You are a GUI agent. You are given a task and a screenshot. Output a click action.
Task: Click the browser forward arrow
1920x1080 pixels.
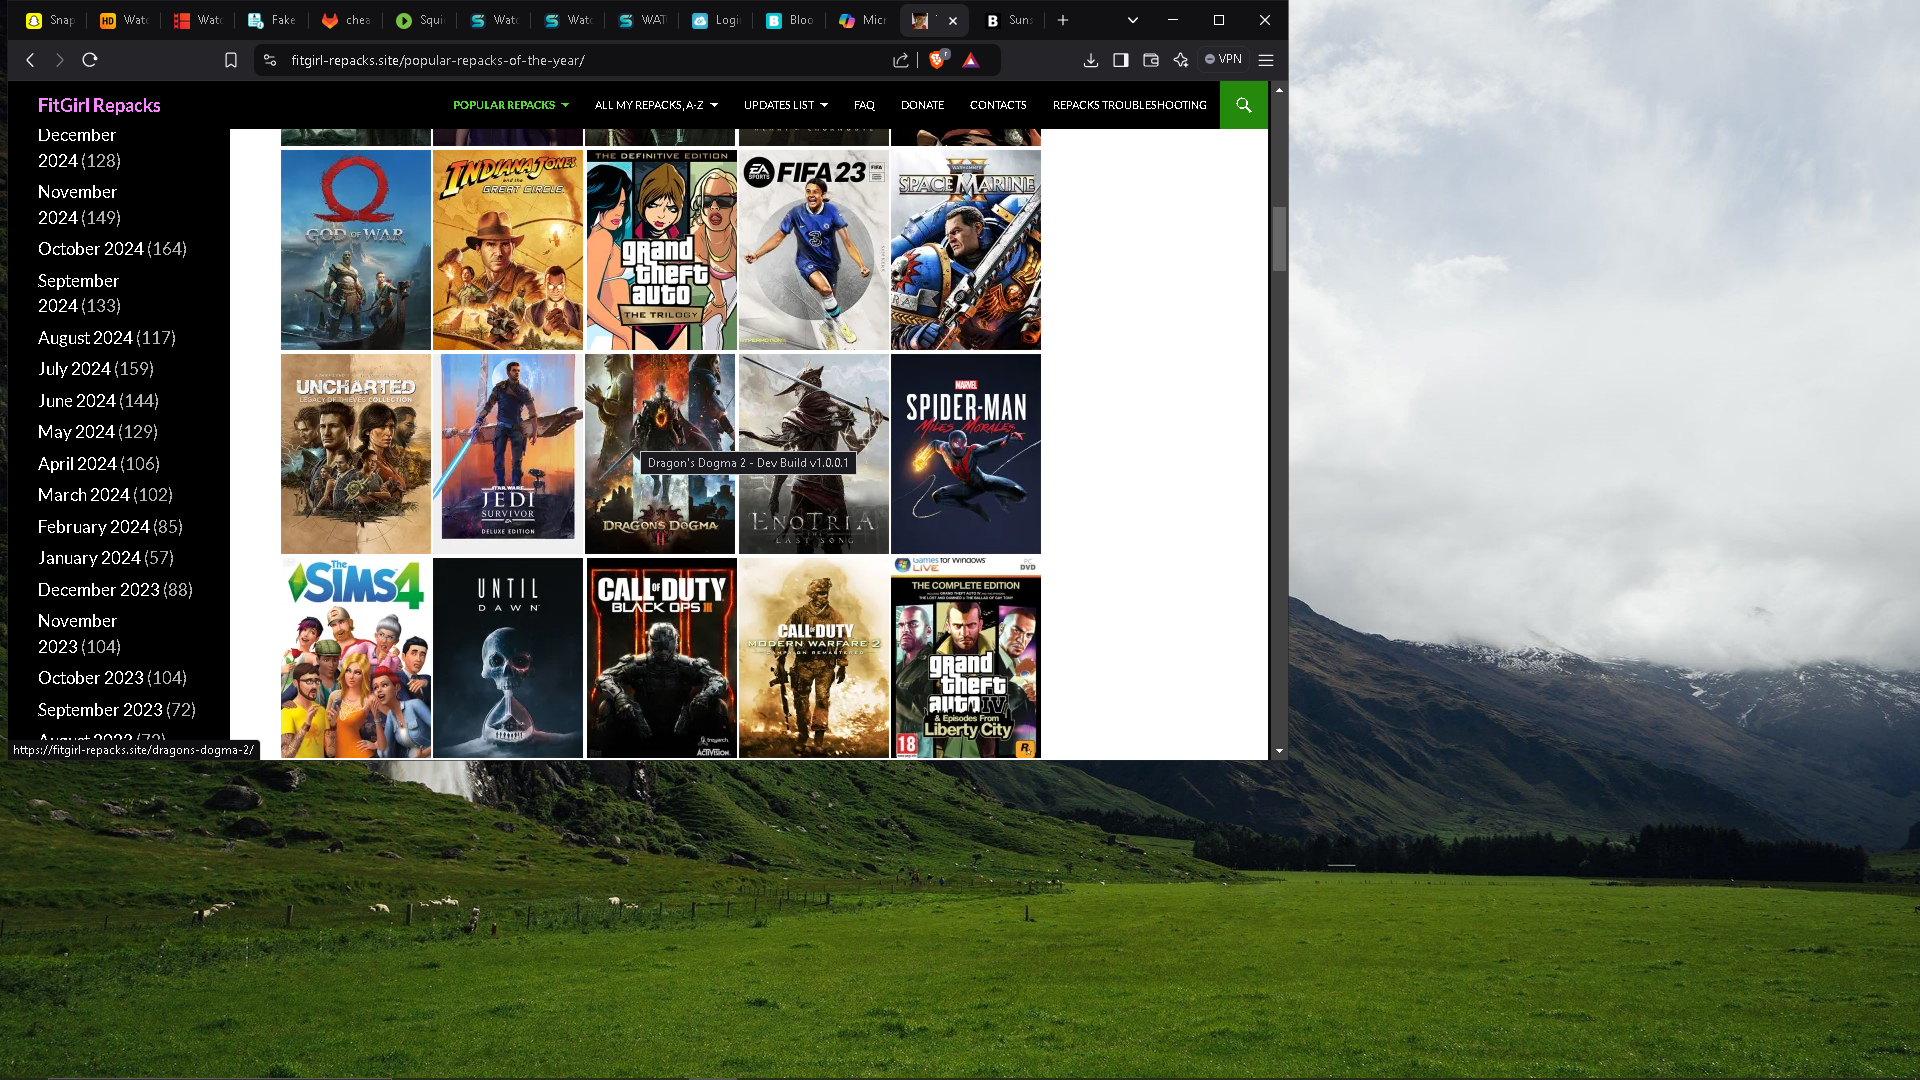(60, 60)
